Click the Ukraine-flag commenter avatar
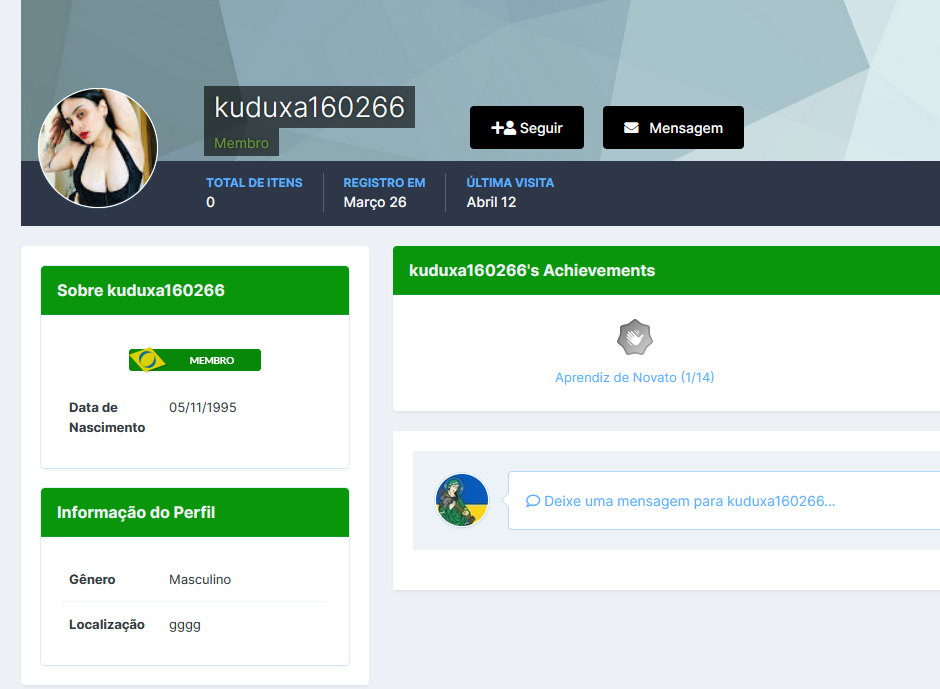This screenshot has height=689, width=940. tap(462, 500)
